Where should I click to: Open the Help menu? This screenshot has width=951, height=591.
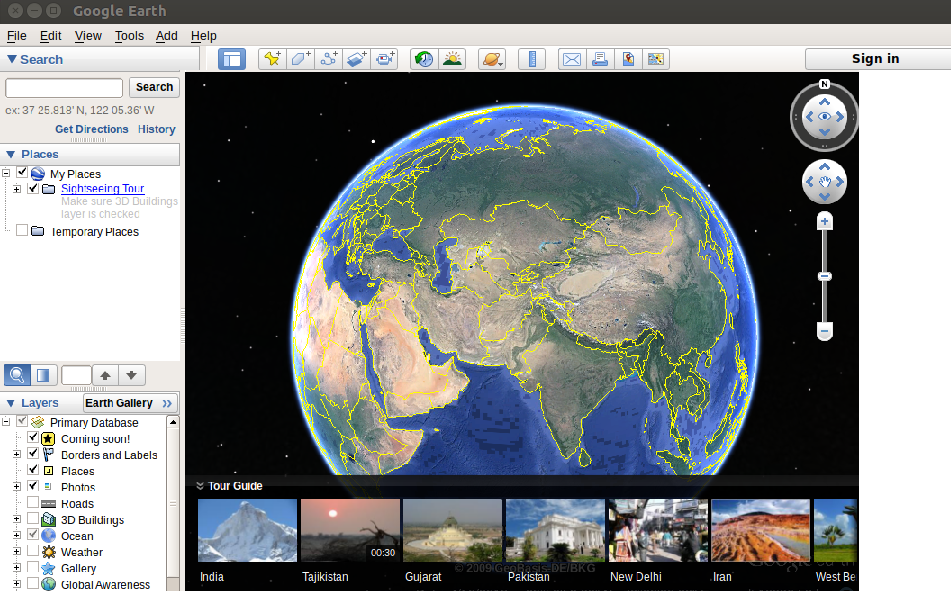coord(204,36)
